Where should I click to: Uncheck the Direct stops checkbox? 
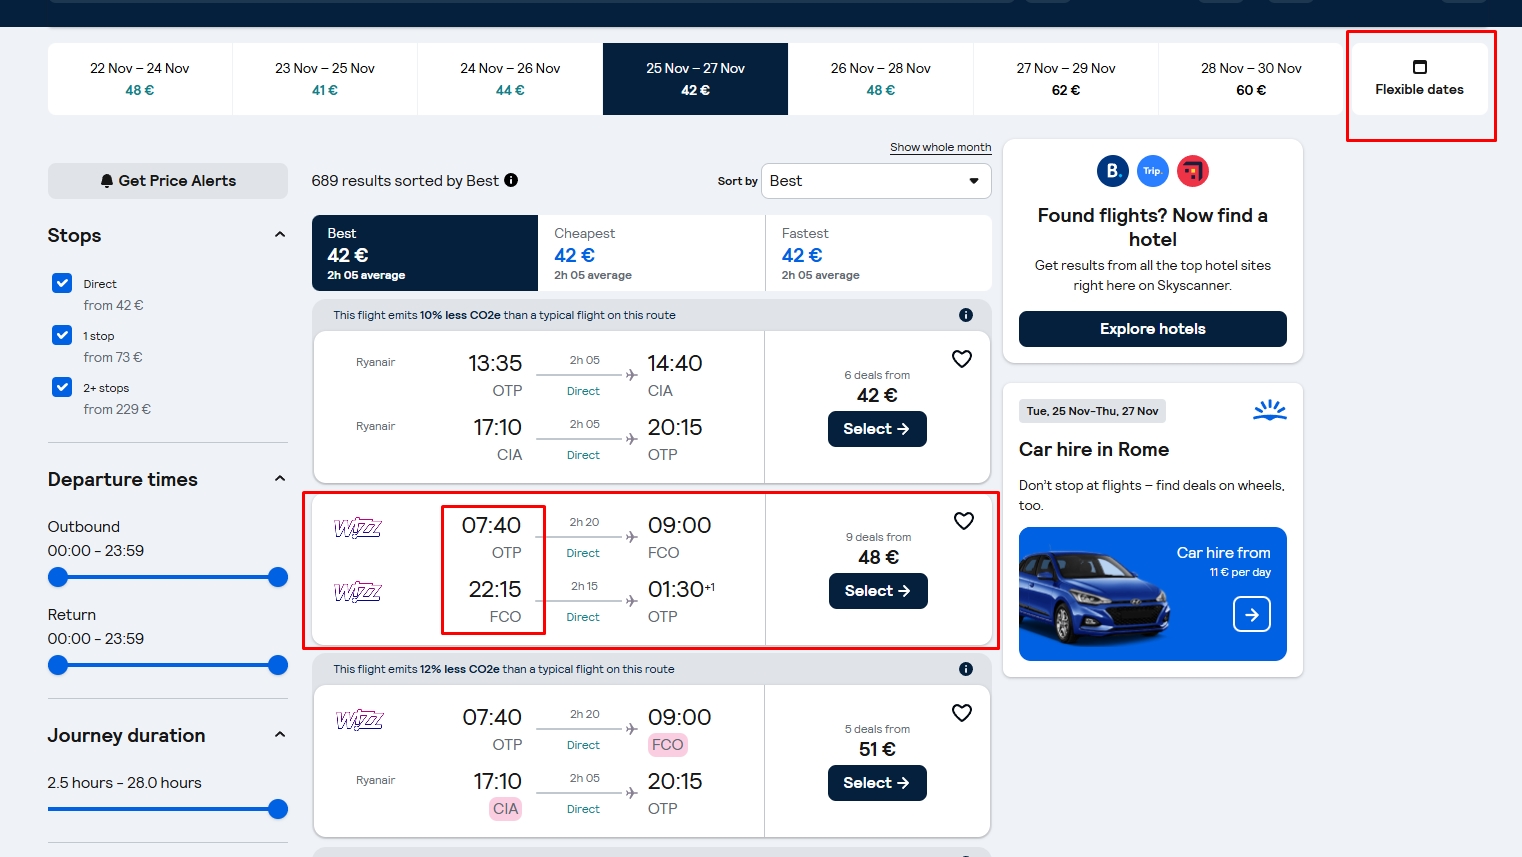62,284
